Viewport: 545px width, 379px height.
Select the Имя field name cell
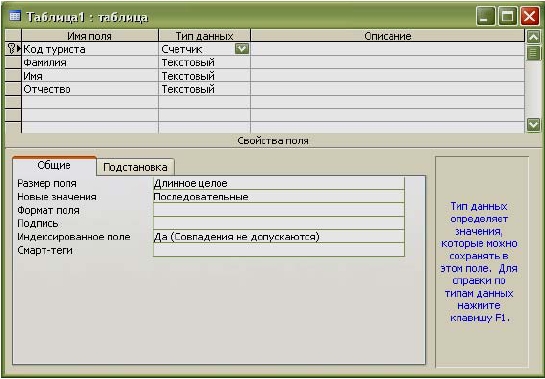pos(90,76)
